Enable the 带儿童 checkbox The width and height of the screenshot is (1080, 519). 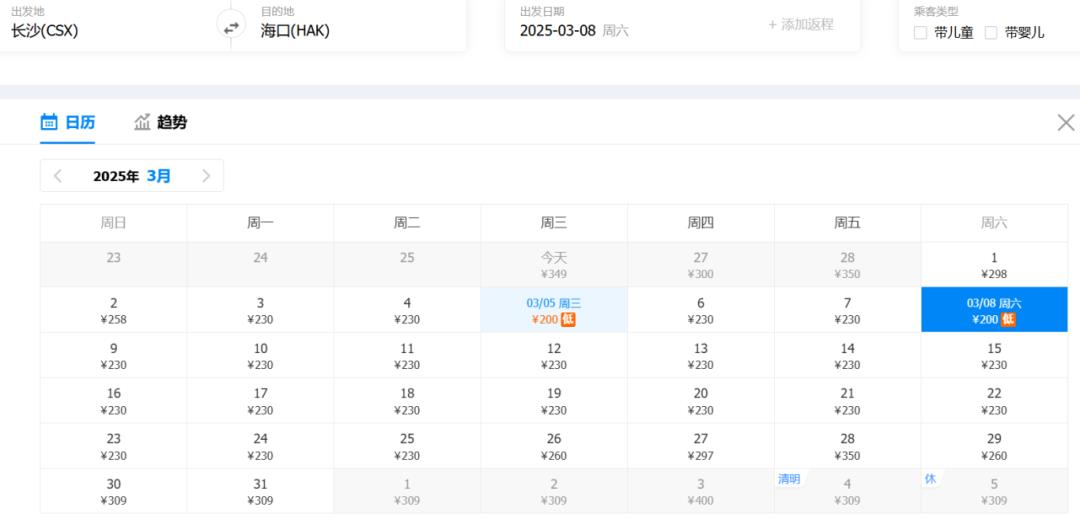coord(920,32)
